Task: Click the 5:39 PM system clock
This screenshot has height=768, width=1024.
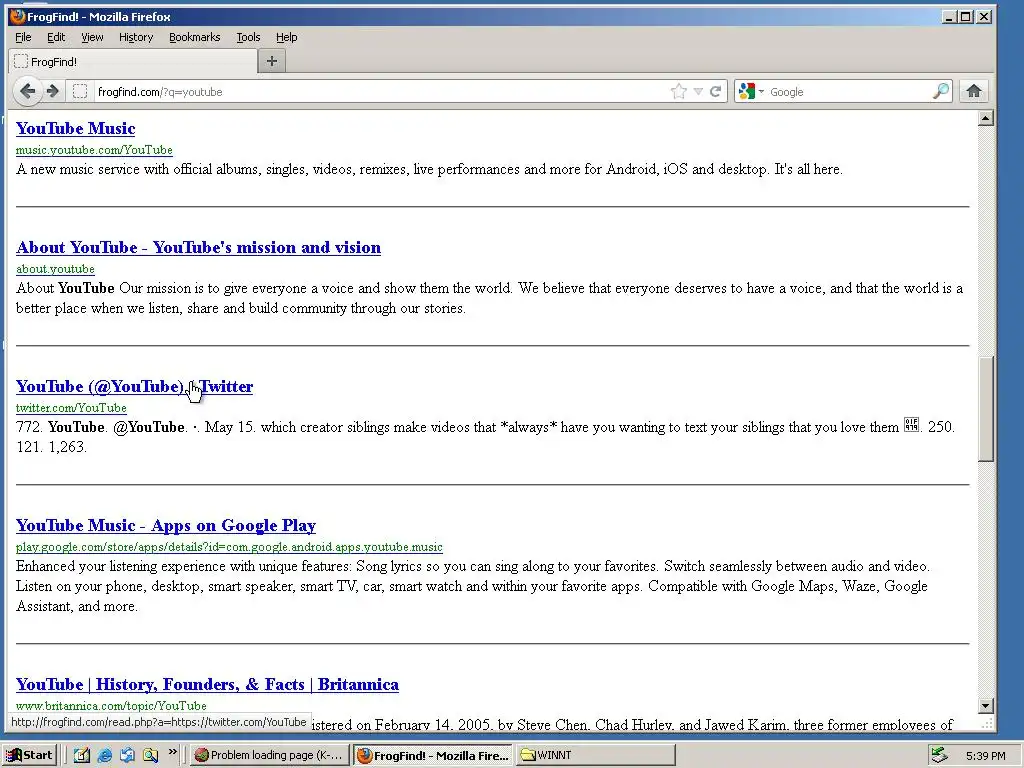Action: click(985, 756)
